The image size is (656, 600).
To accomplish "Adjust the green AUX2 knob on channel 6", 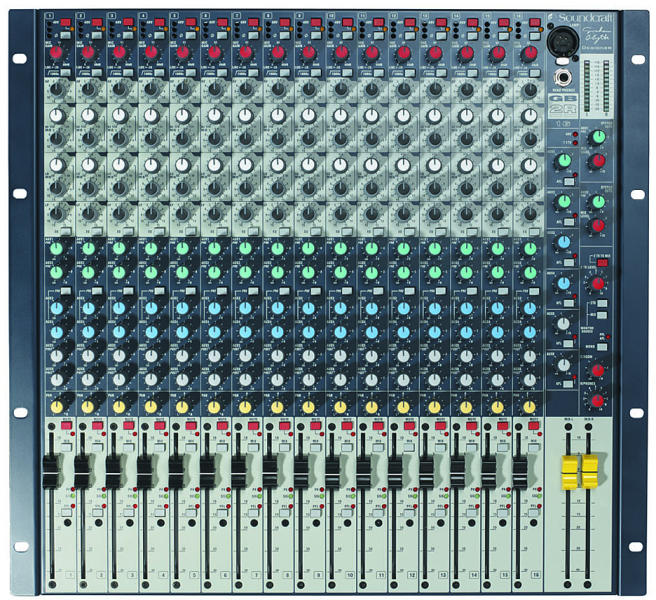I will click(x=214, y=272).
